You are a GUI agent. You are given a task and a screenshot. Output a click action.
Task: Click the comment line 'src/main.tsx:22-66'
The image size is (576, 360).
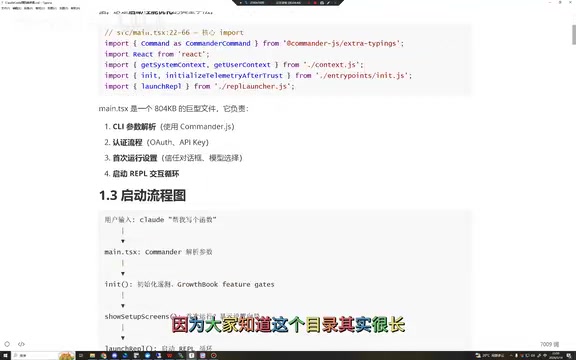(174, 33)
